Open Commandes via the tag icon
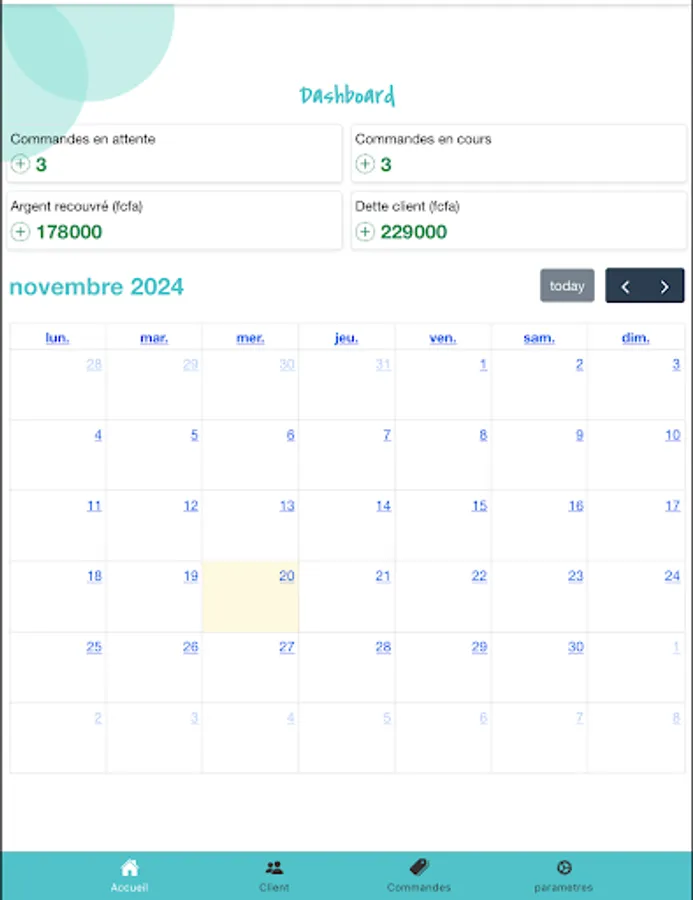Viewport: 693px width, 900px height. (418, 867)
